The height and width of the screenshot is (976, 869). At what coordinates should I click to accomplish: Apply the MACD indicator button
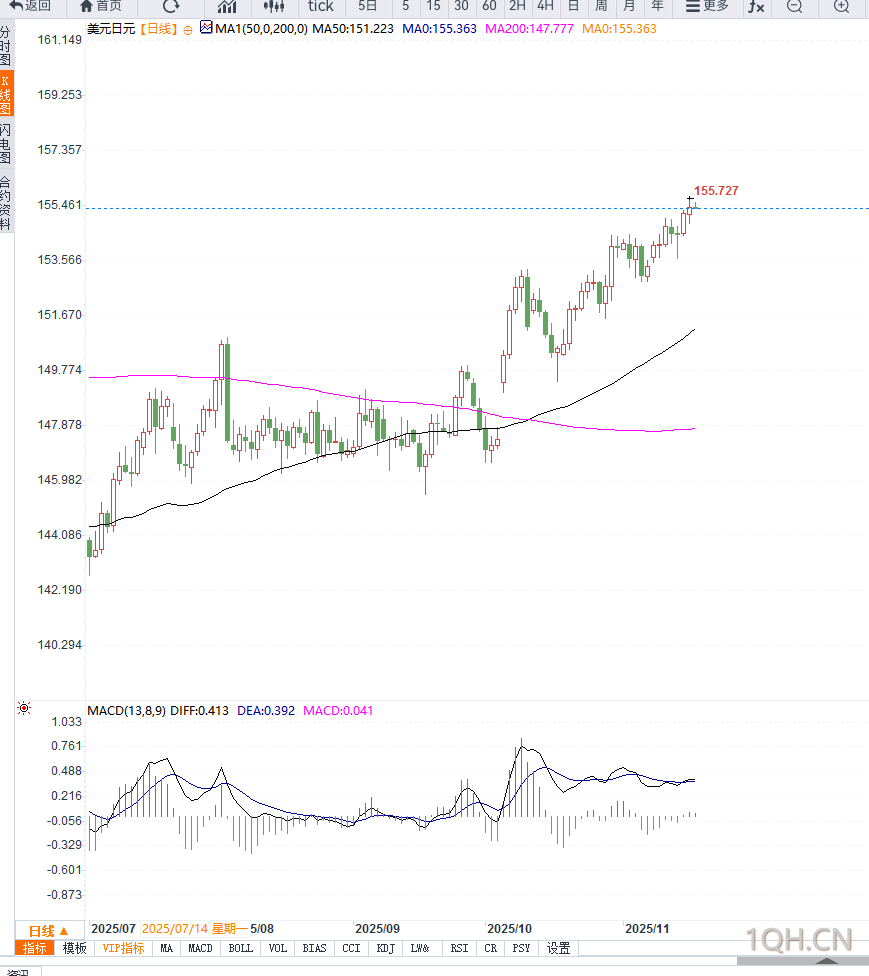pos(200,948)
